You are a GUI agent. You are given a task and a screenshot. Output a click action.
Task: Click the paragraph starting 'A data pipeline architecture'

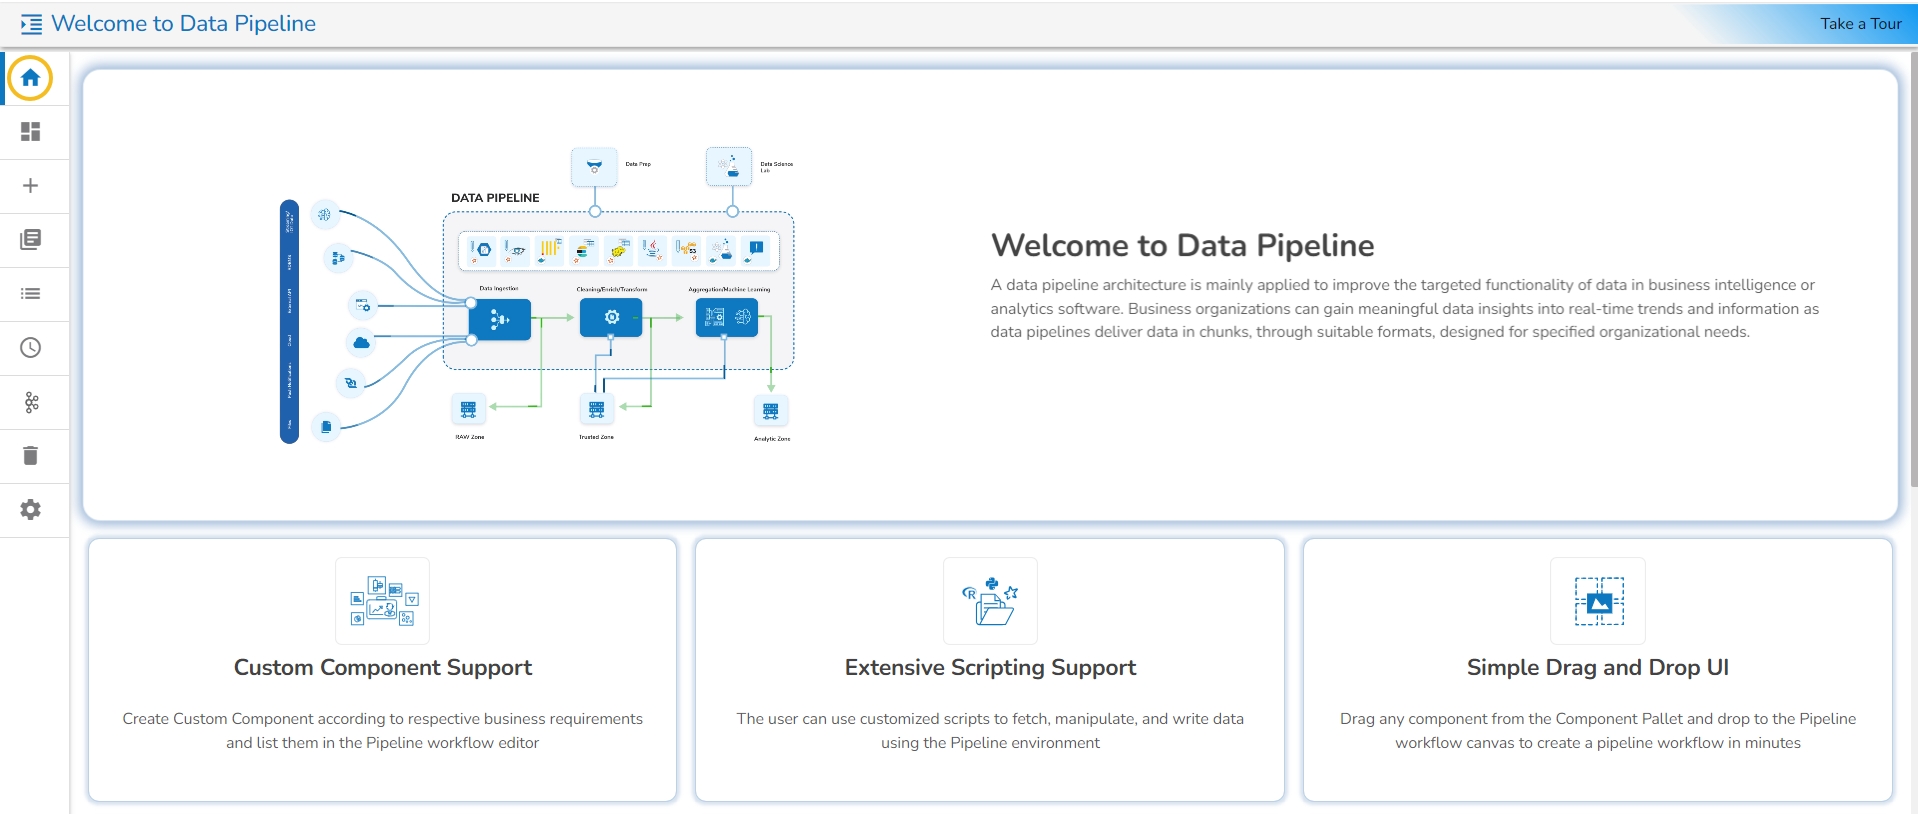1405,309
